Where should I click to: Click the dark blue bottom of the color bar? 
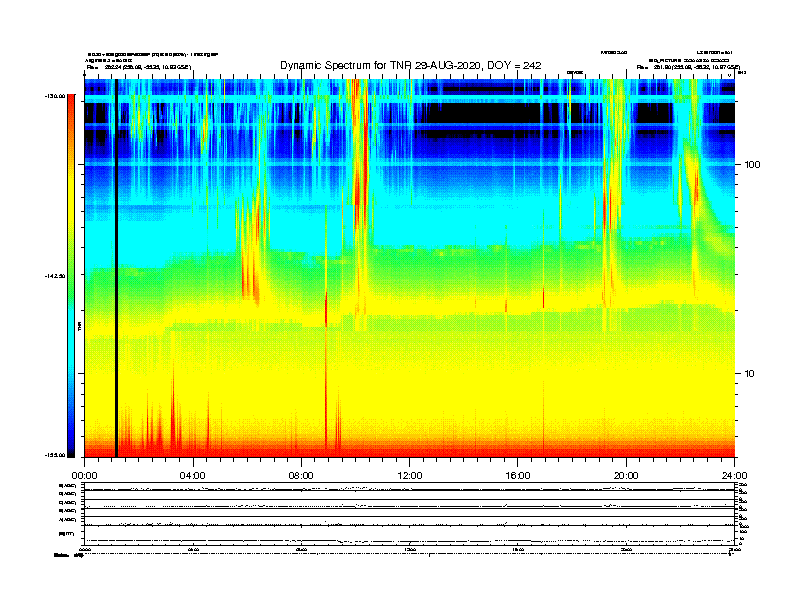70,448
